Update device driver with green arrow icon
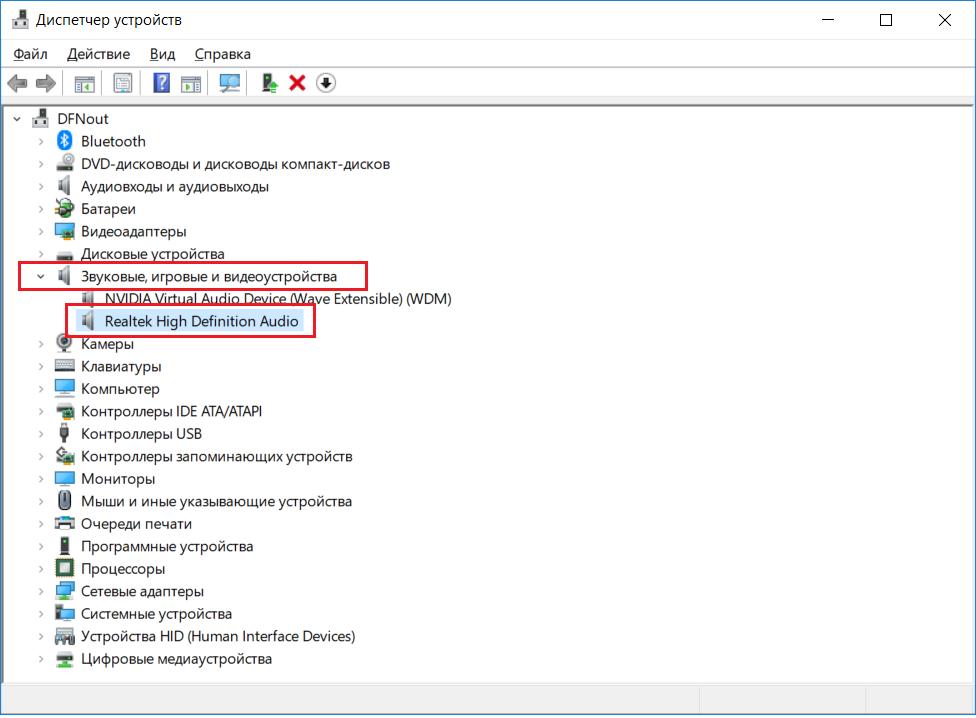Image resolution: width=976 pixels, height=718 pixels. [269, 83]
